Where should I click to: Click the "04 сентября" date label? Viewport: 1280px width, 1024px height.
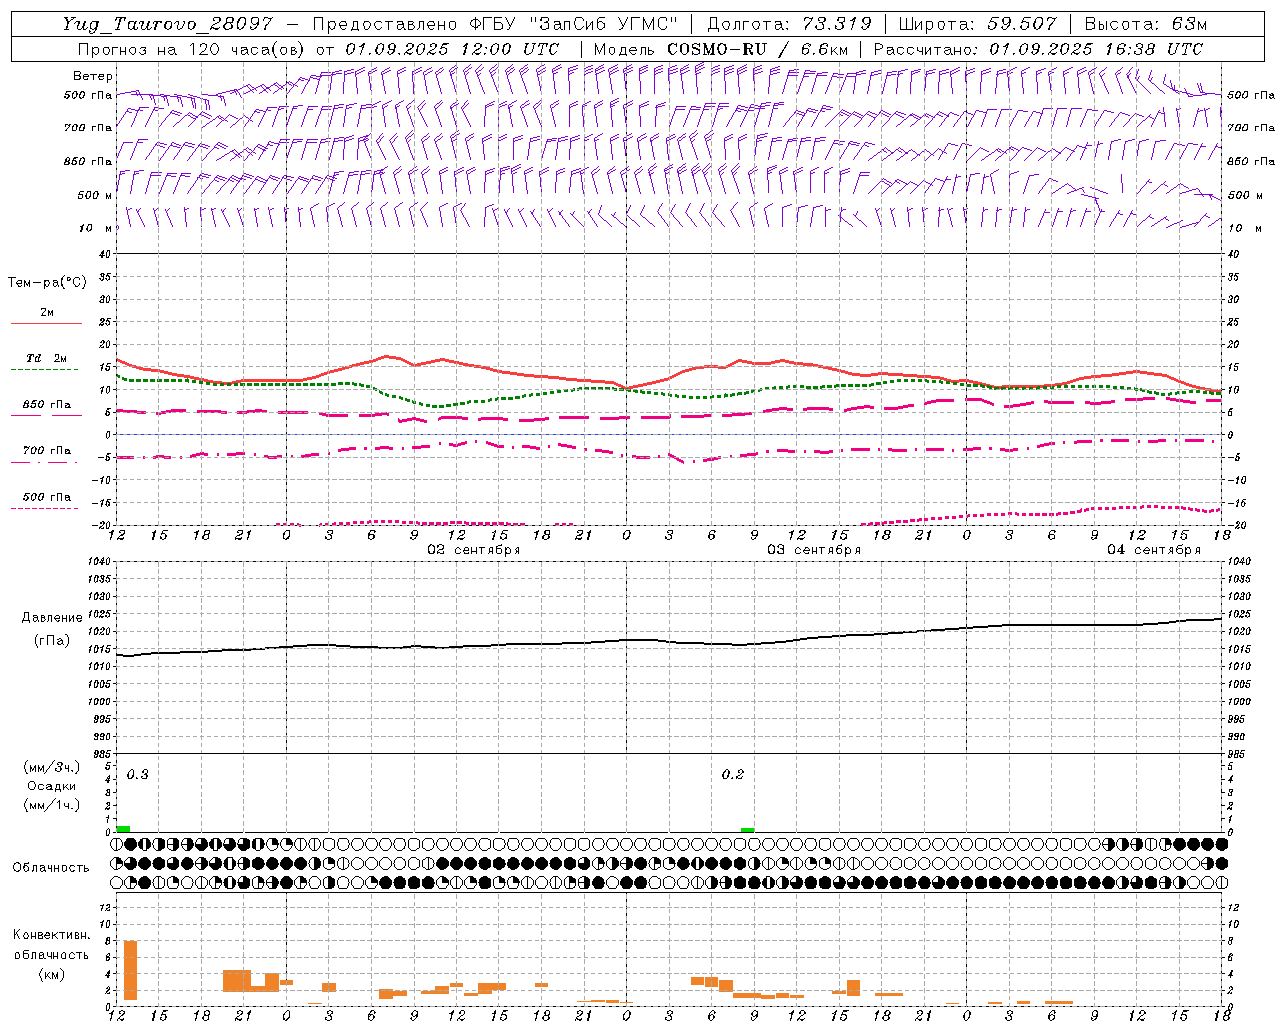tap(1154, 550)
